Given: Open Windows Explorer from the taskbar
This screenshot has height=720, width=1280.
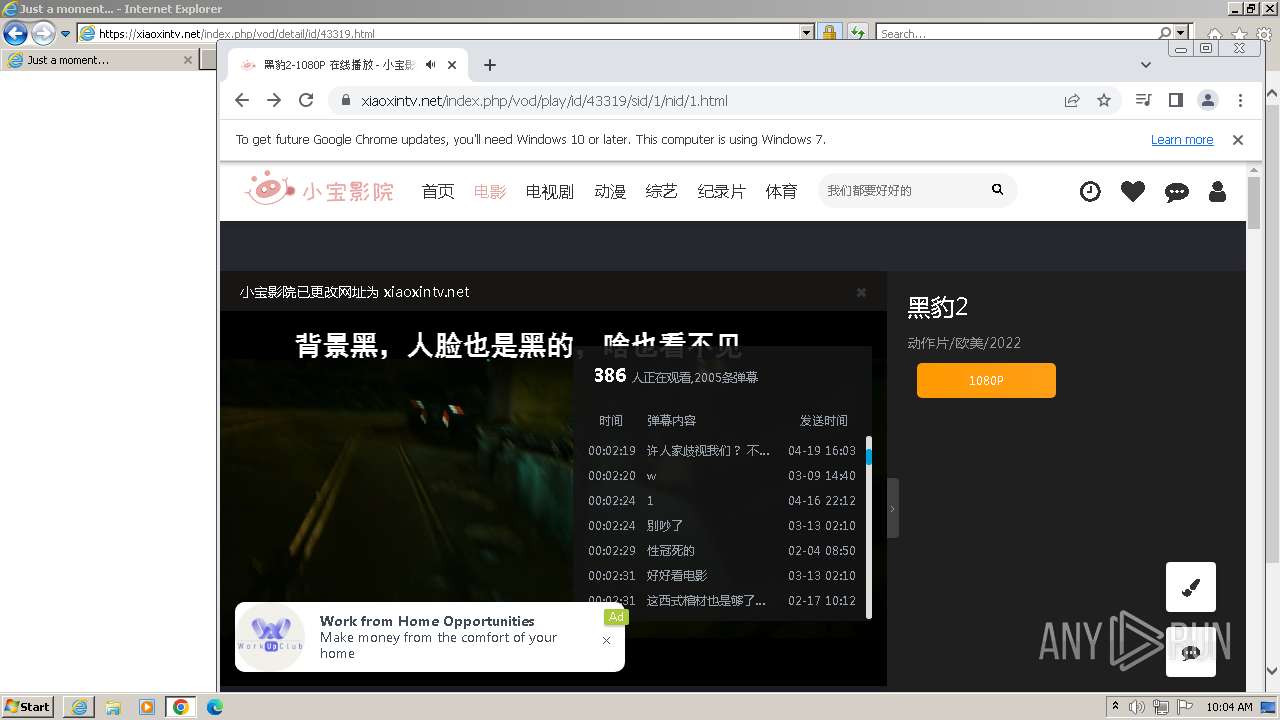Looking at the screenshot, I should coord(113,707).
